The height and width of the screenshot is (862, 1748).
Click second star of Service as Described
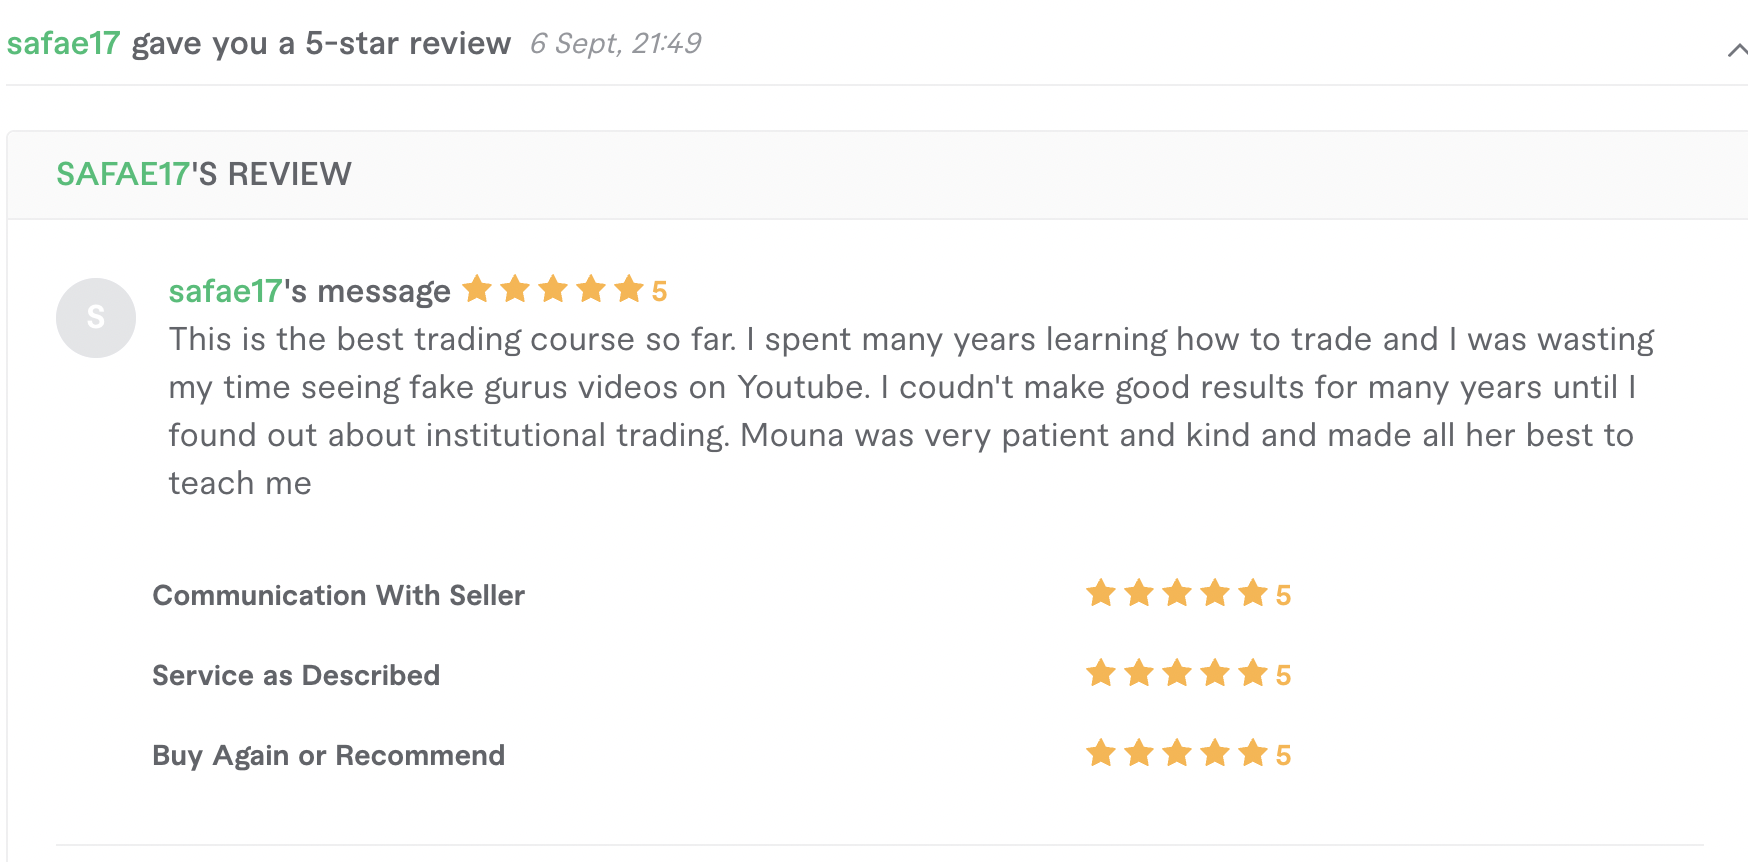[x=1139, y=673]
